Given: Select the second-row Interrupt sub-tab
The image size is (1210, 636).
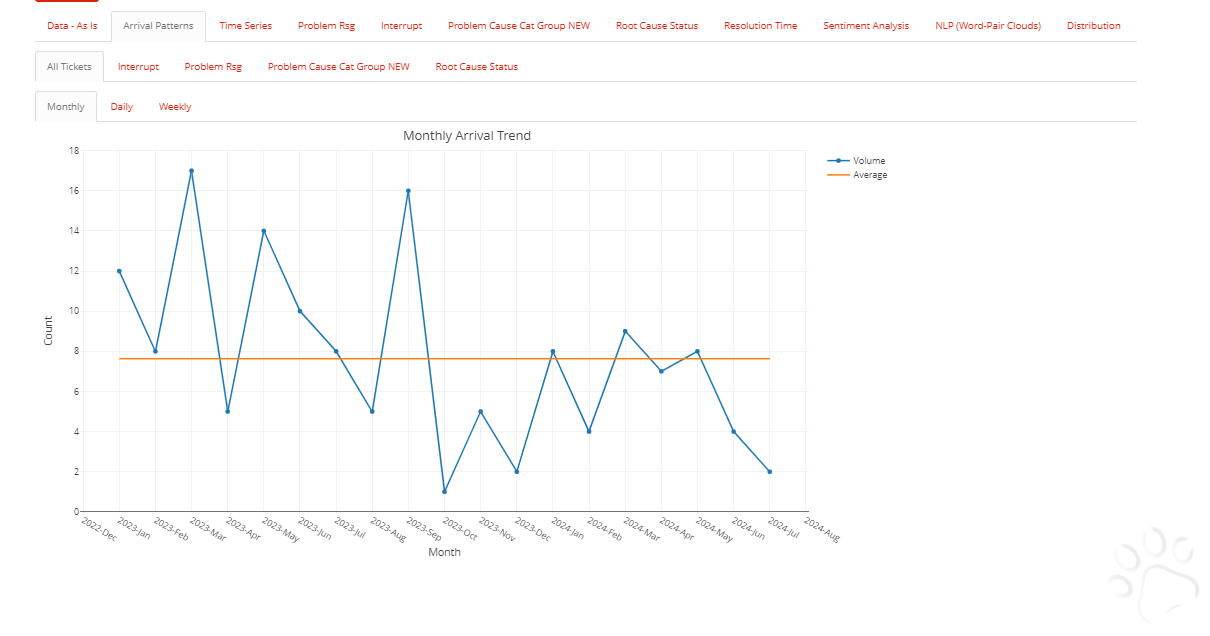Looking at the screenshot, I should coord(138,67).
